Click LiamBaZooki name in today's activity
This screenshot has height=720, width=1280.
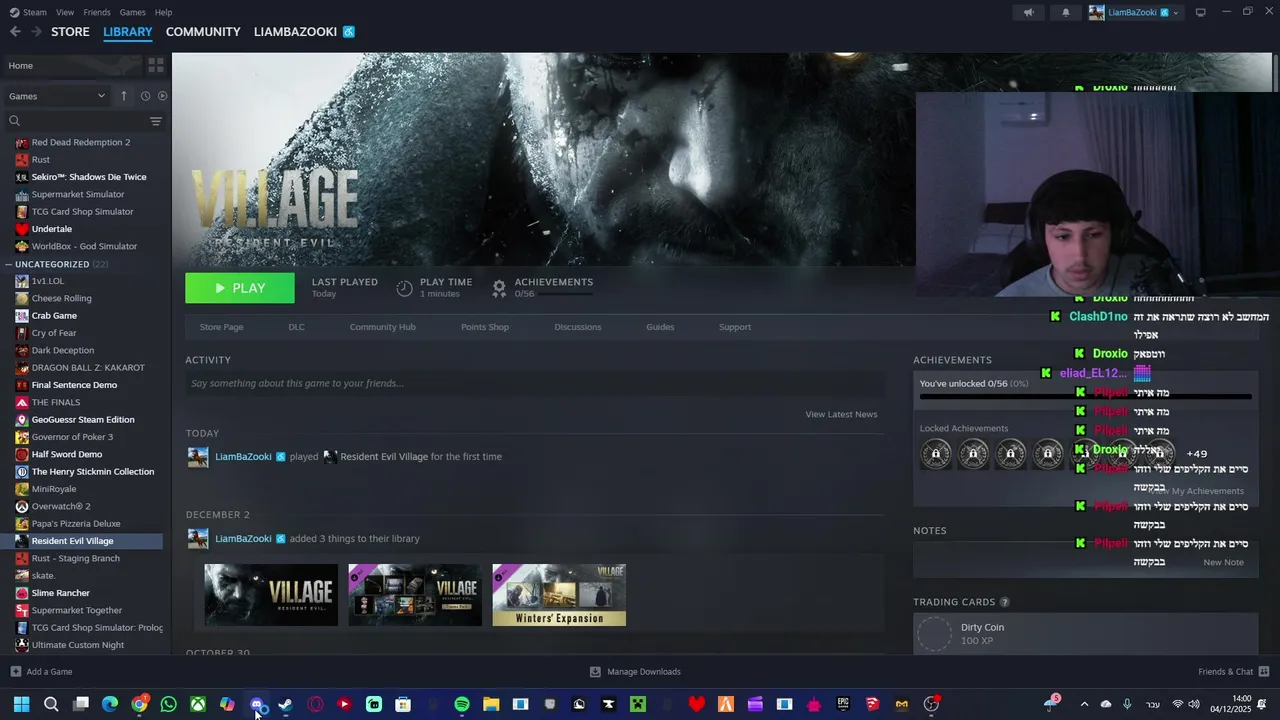click(x=243, y=457)
